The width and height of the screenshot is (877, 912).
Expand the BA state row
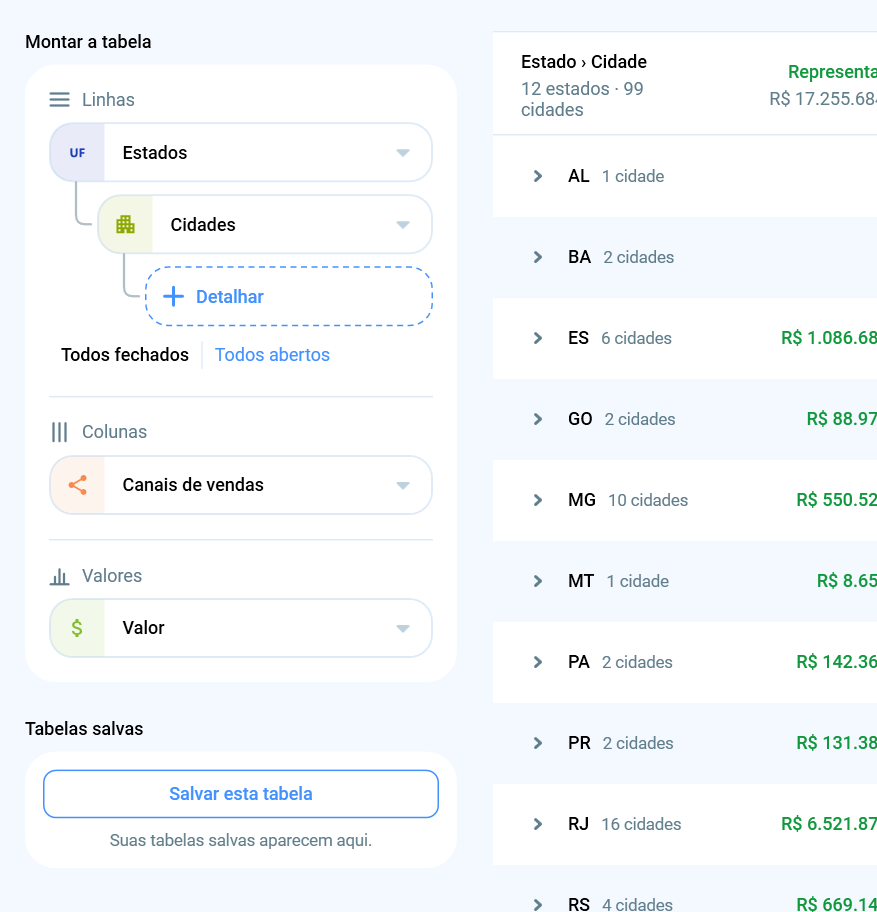pos(538,257)
